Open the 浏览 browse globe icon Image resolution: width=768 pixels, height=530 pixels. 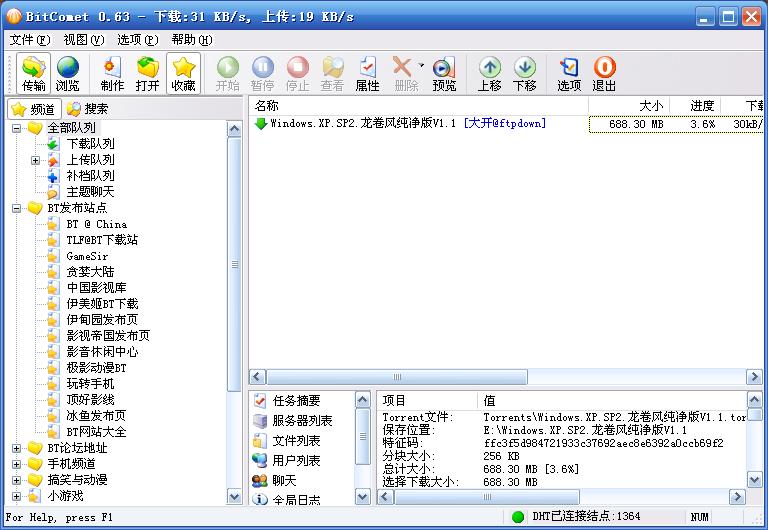[x=68, y=73]
